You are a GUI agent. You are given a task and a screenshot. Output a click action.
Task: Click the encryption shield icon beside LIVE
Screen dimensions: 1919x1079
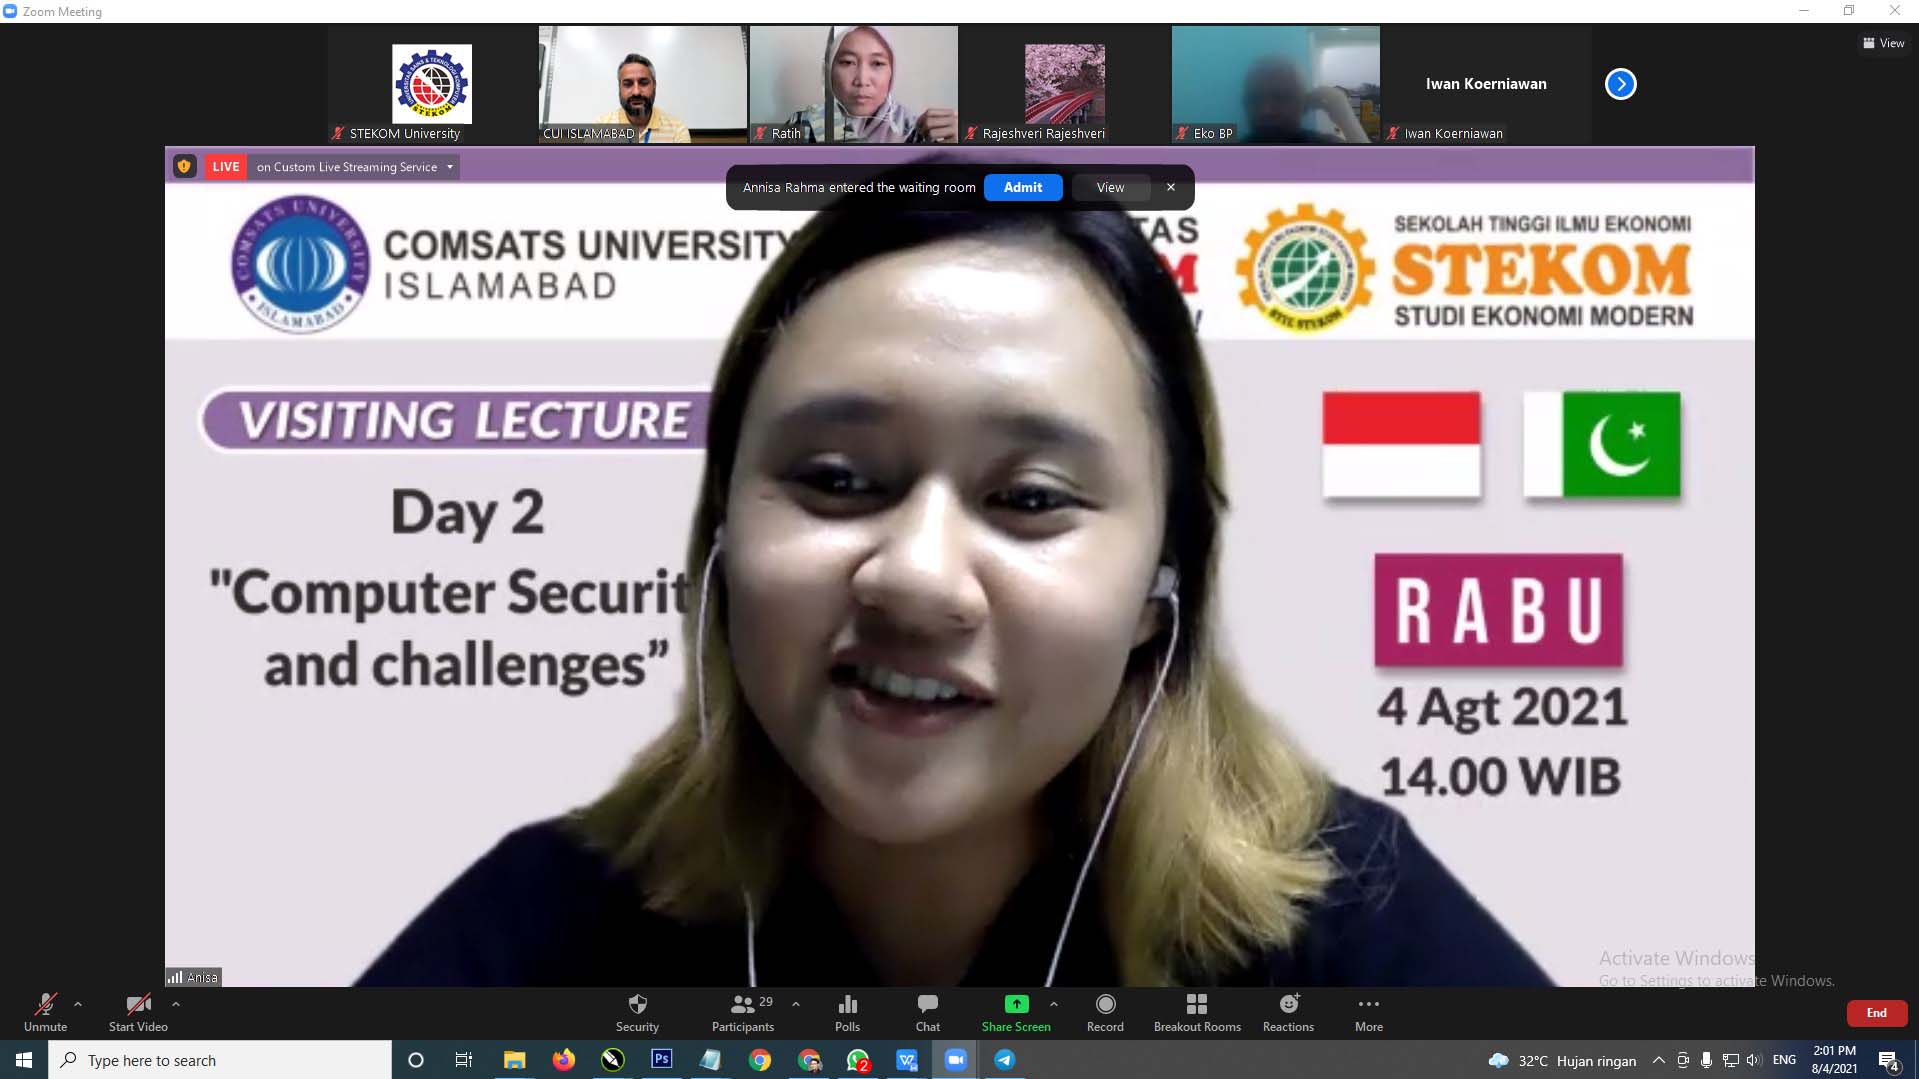tap(184, 167)
